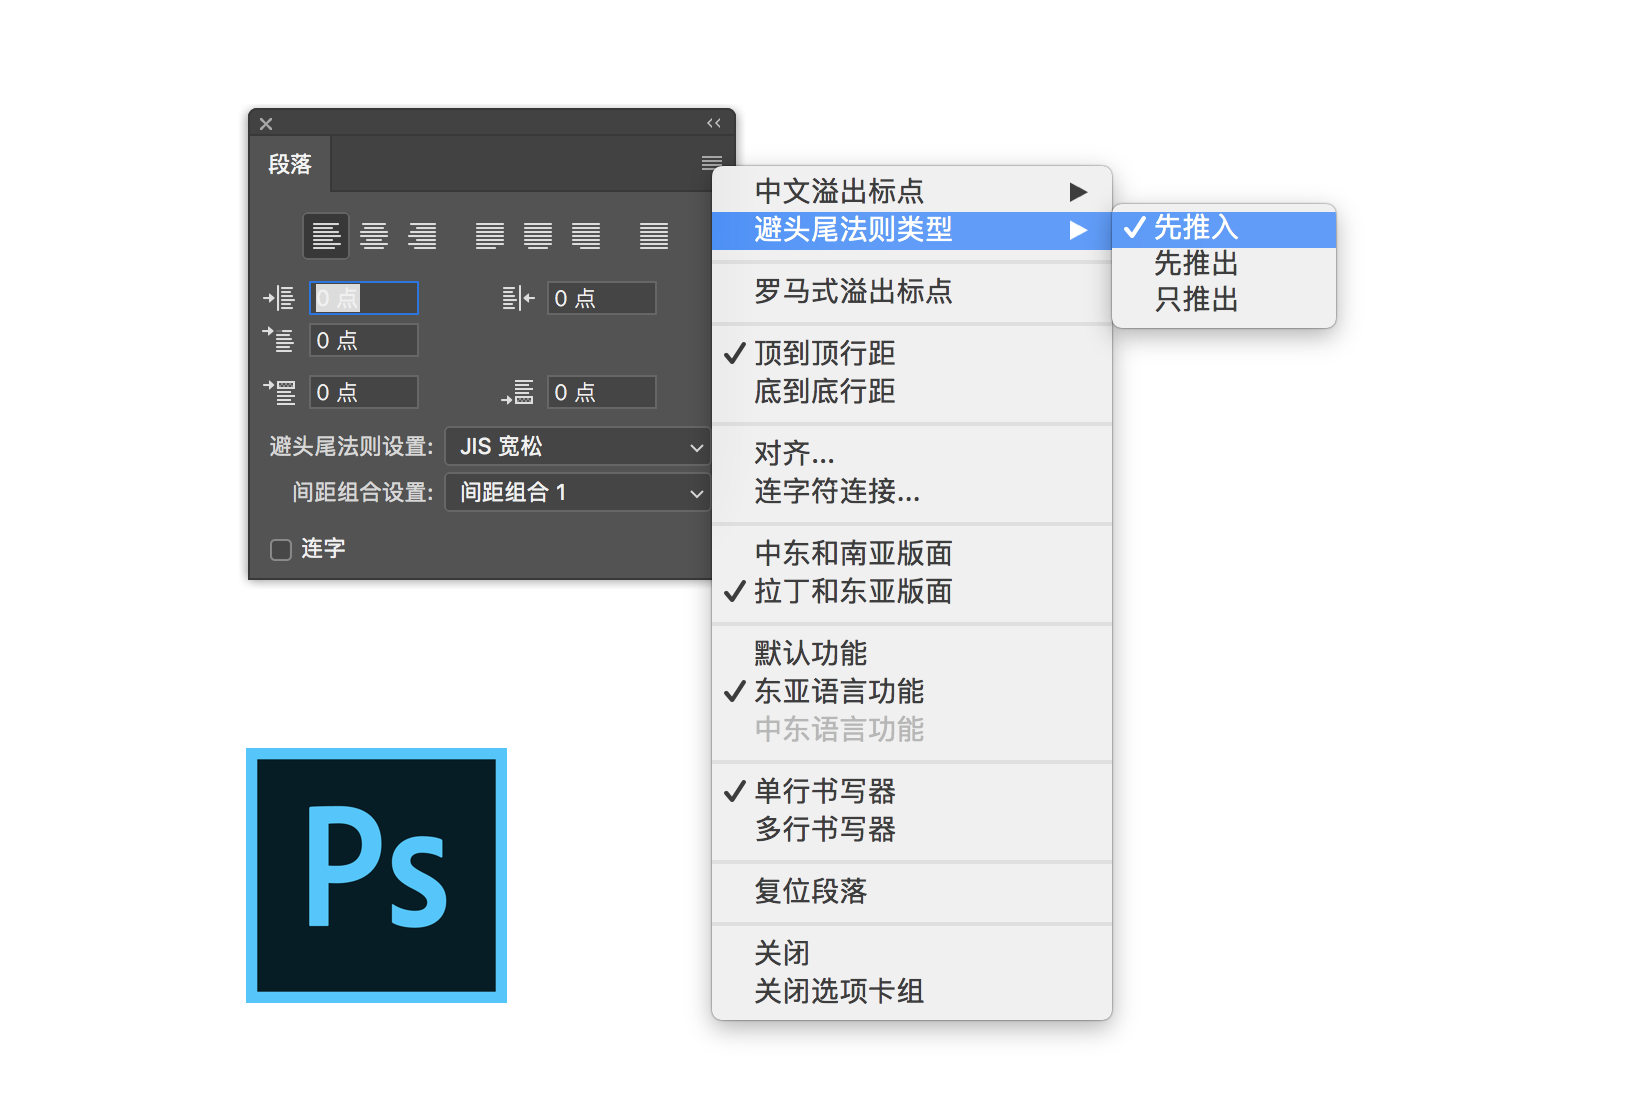Open the 间距组合设置 dropdown
1644x1102 pixels.
coord(578,492)
